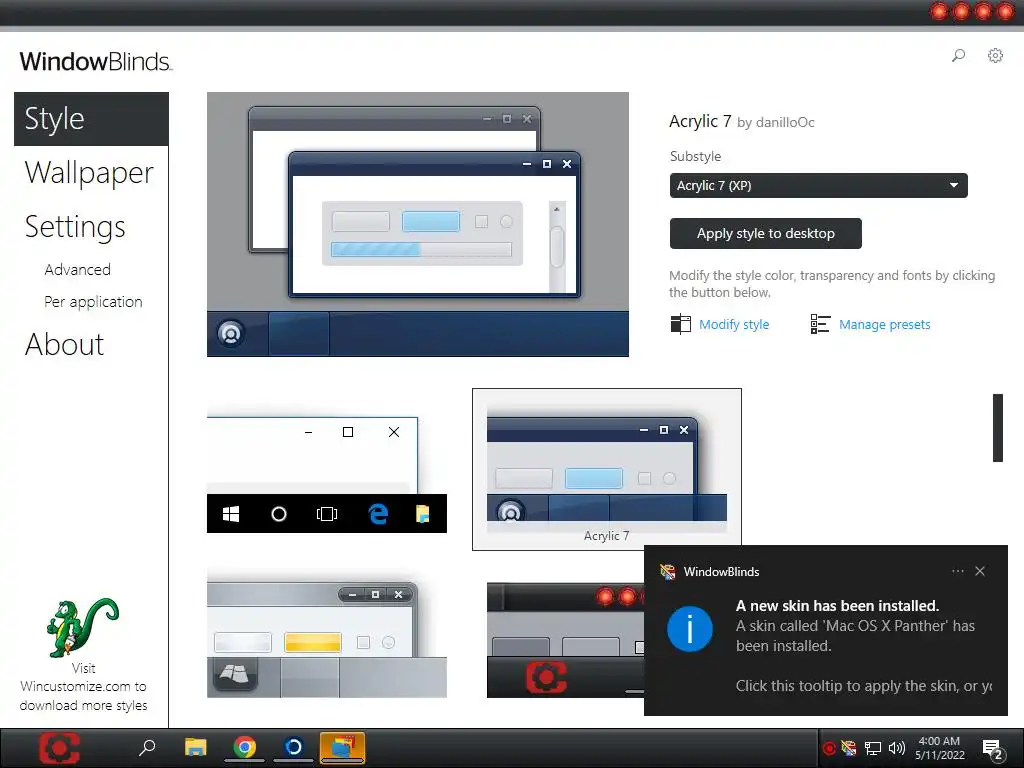Screen dimensions: 1024x768
Task: Open the notification options ellipsis
Action: click(x=957, y=571)
